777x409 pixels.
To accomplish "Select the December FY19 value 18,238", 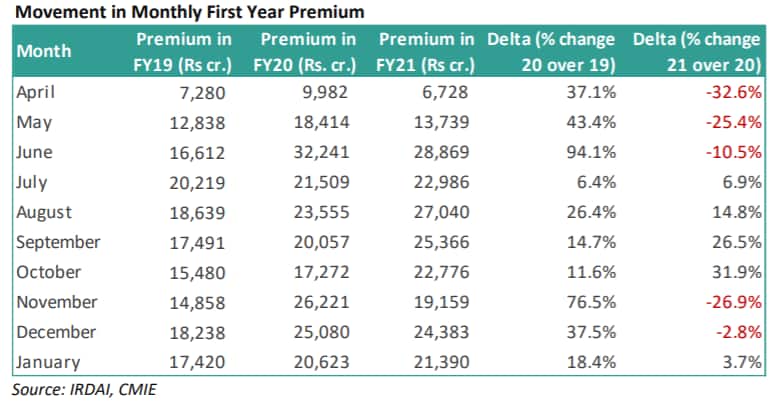I will click(204, 332).
